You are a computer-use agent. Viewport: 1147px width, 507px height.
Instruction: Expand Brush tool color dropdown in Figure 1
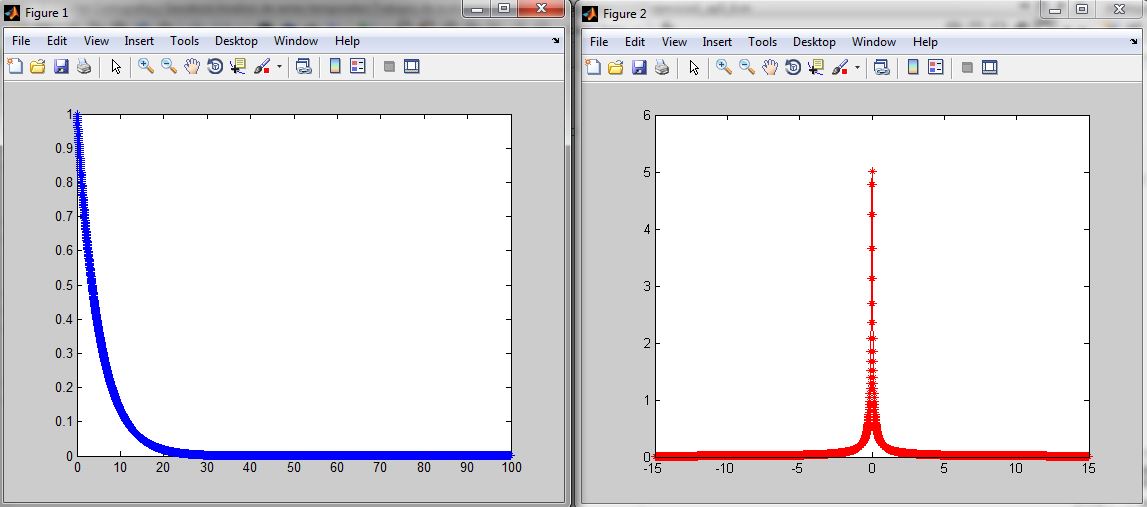(x=279, y=68)
